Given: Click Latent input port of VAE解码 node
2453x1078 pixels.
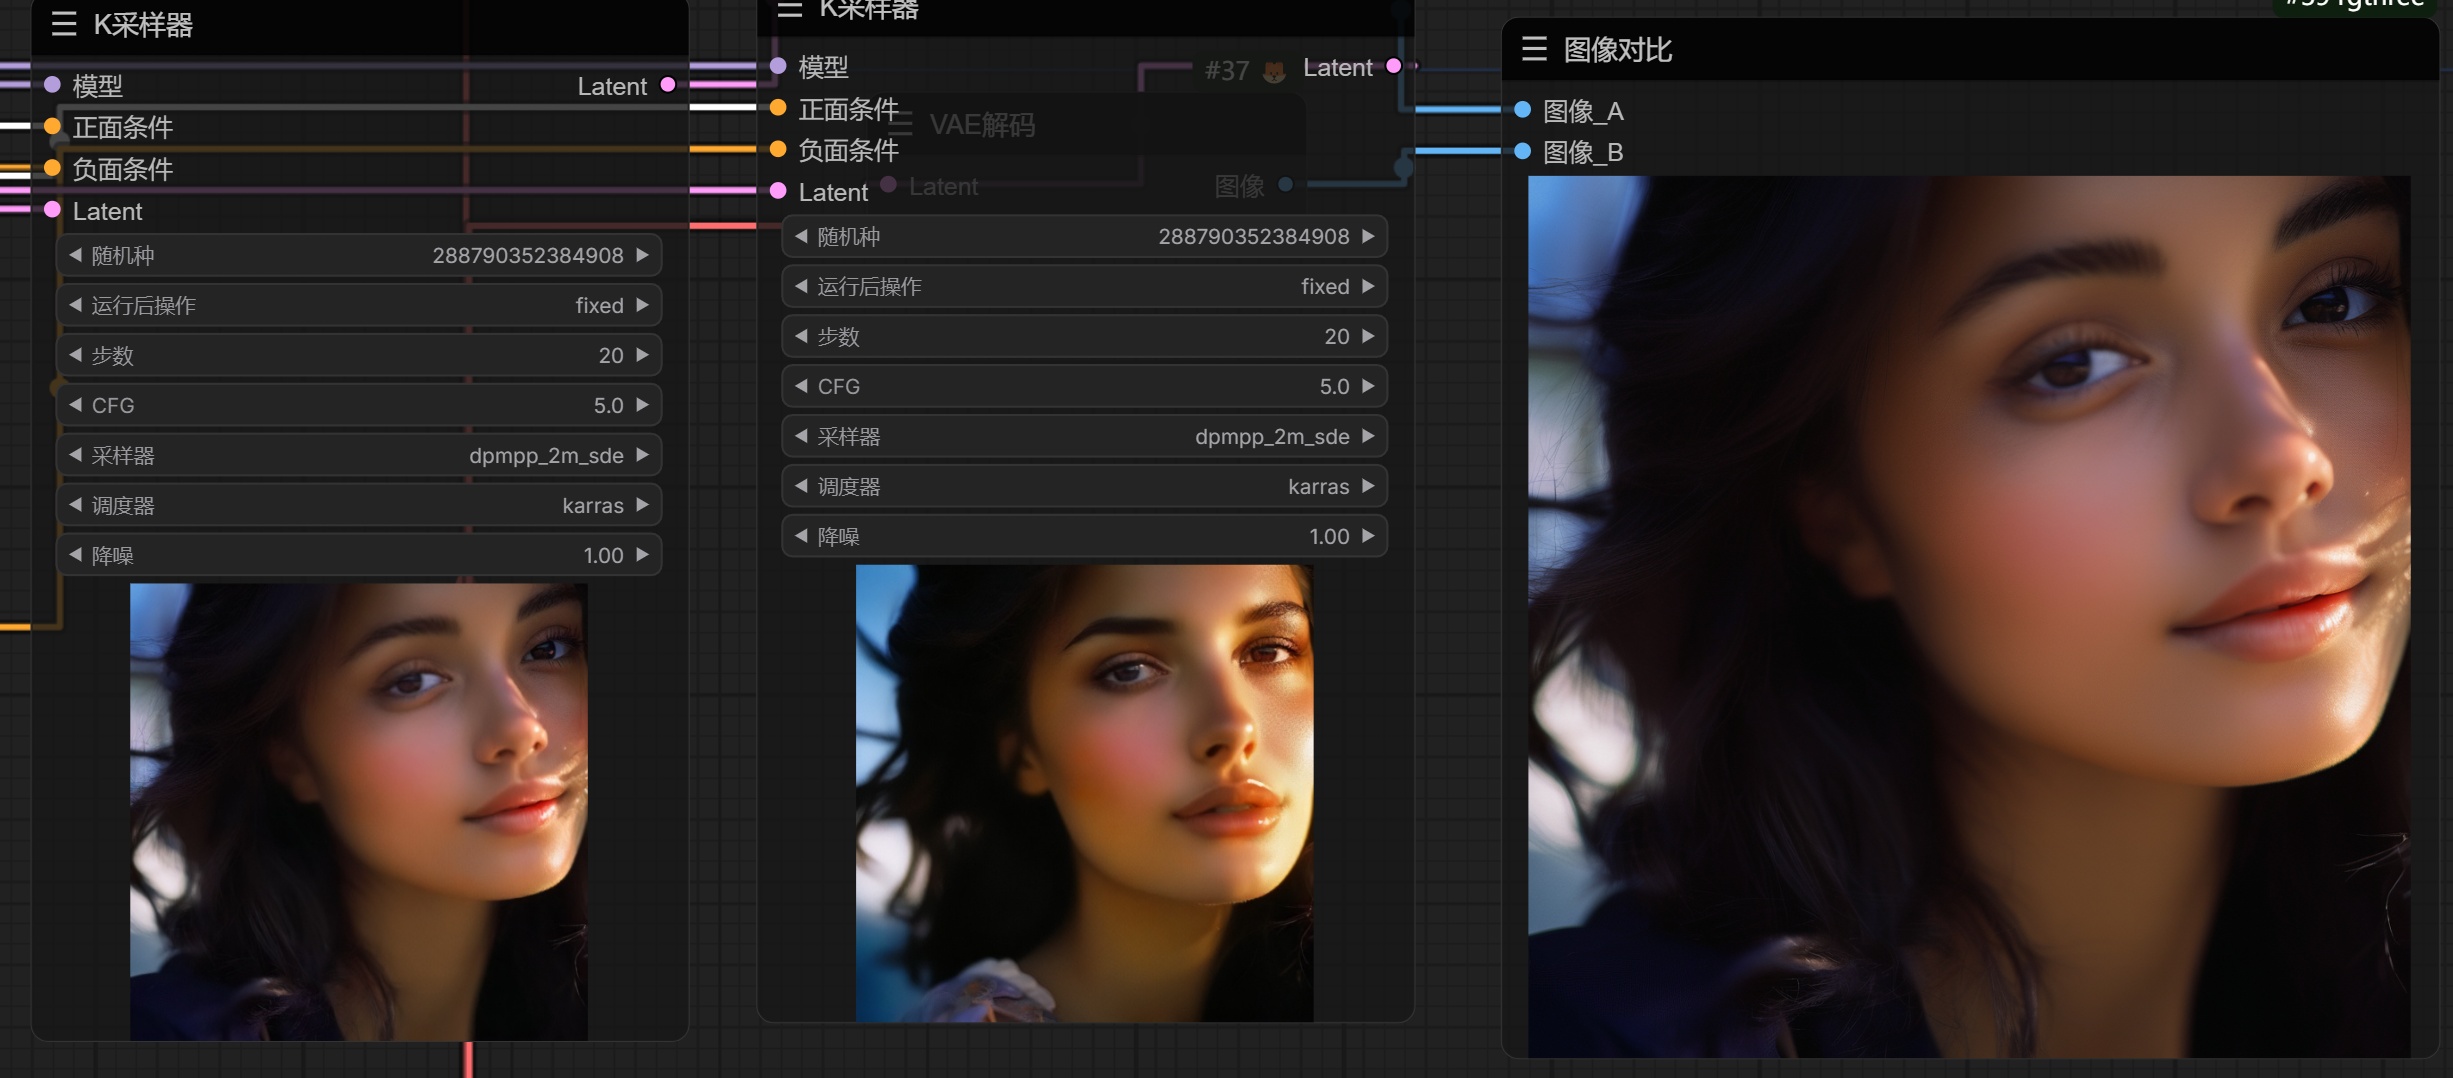Looking at the screenshot, I should pyautogui.click(x=888, y=184).
